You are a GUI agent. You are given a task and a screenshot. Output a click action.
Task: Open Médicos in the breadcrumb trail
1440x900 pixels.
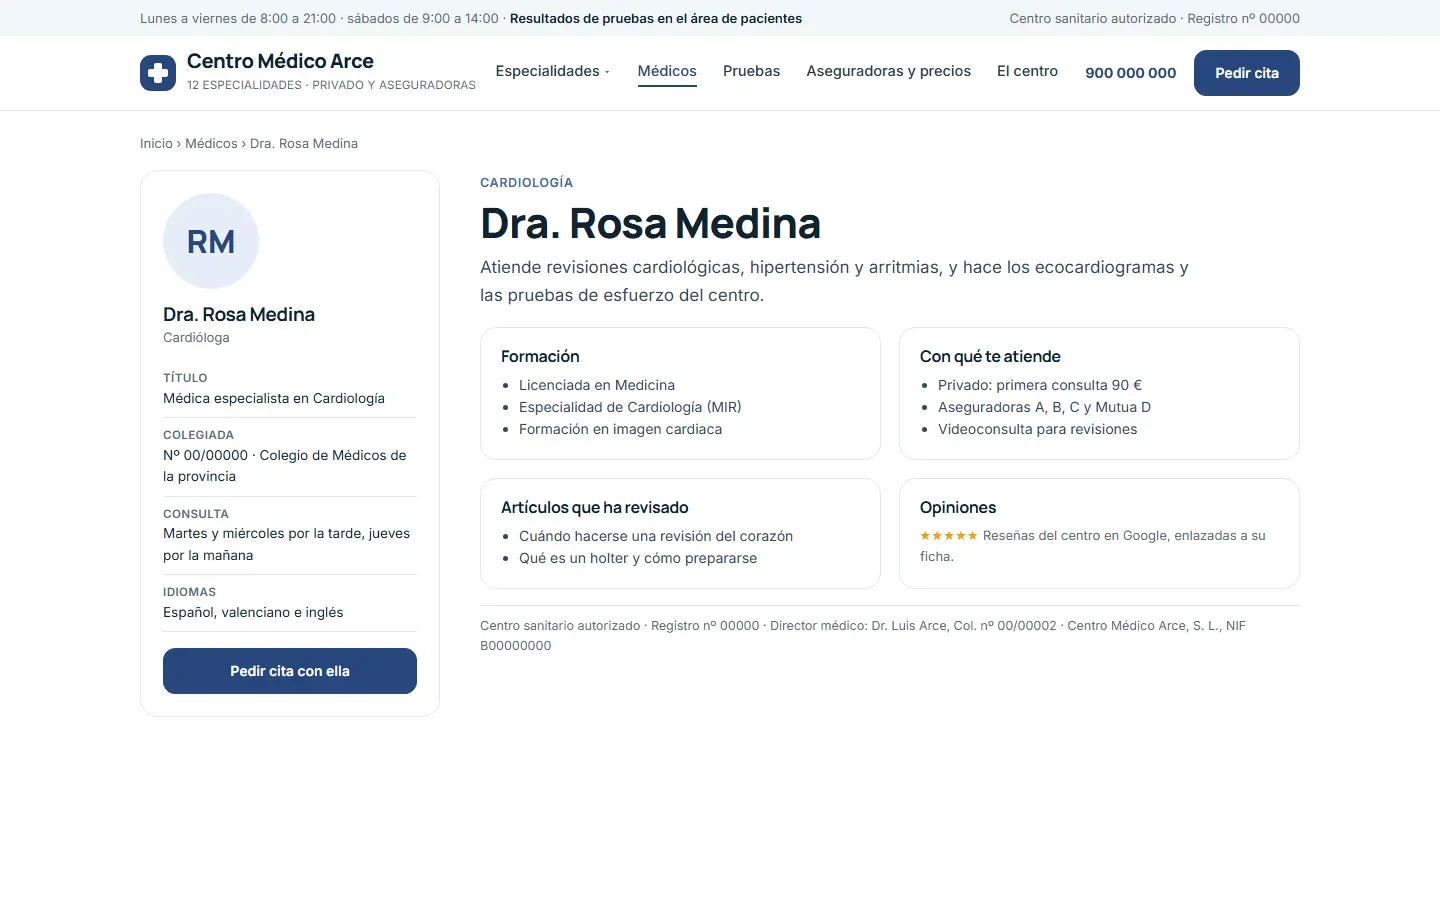[211, 144]
